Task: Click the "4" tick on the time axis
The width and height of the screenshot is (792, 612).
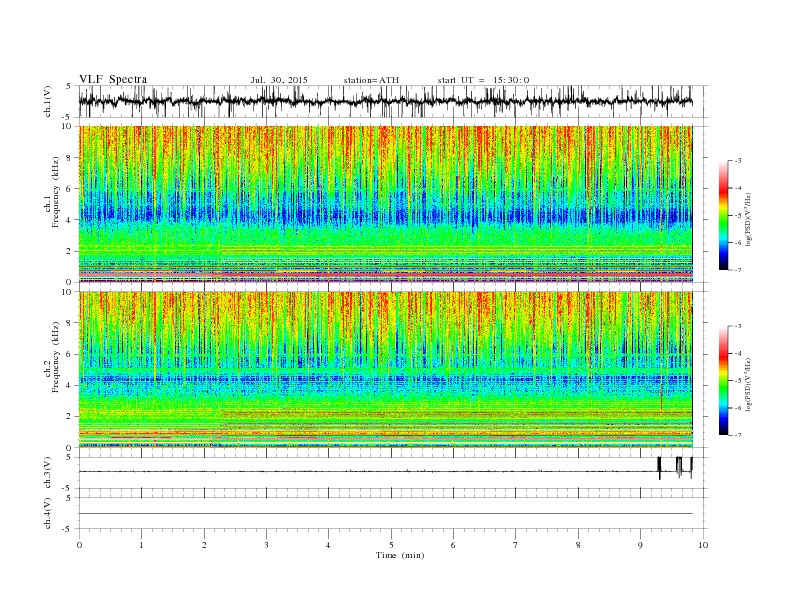Action: [328, 545]
